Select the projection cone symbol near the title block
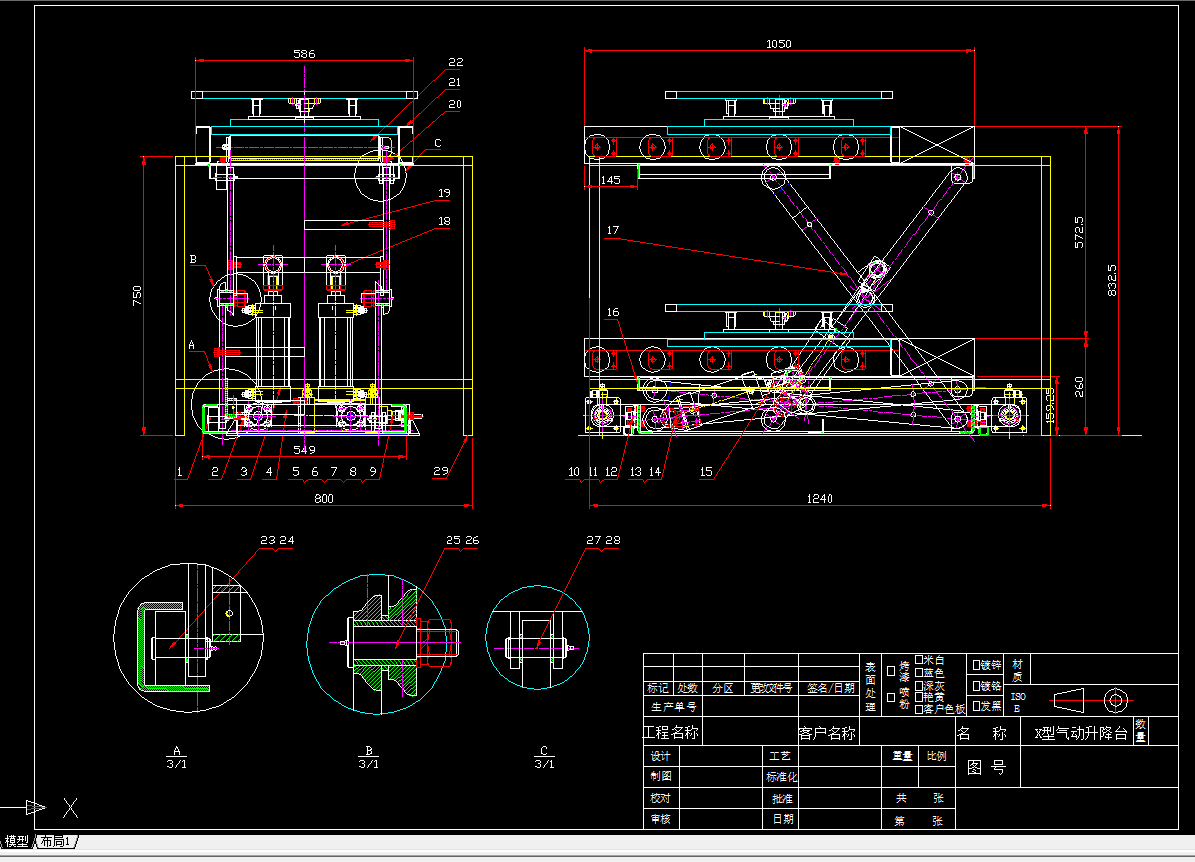This screenshot has width=1195, height=862. (x=1069, y=700)
